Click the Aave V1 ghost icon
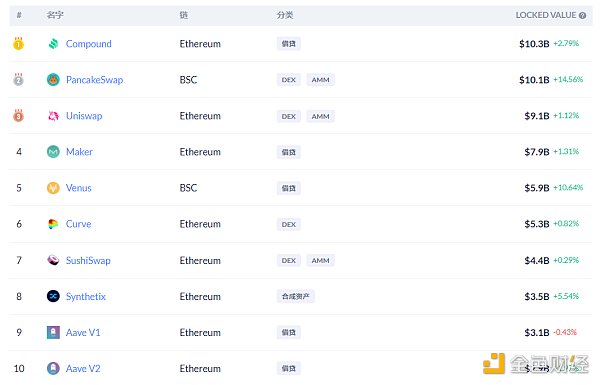This screenshot has height=385, width=600. pos(53,332)
